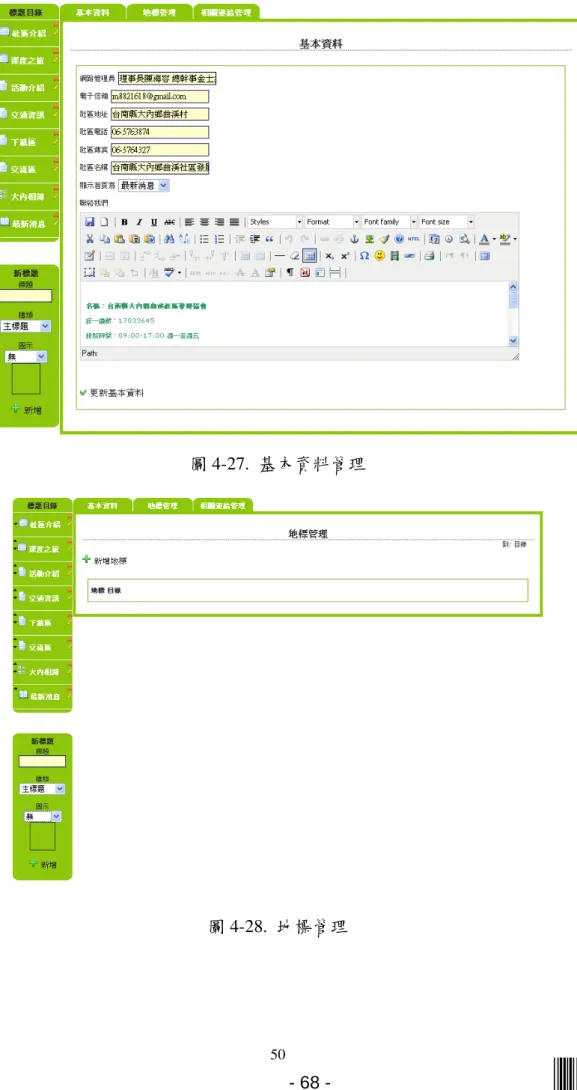Open the Font size dropdown
Image resolution: width=577 pixels, height=1090 pixels.
[x=446, y=222]
